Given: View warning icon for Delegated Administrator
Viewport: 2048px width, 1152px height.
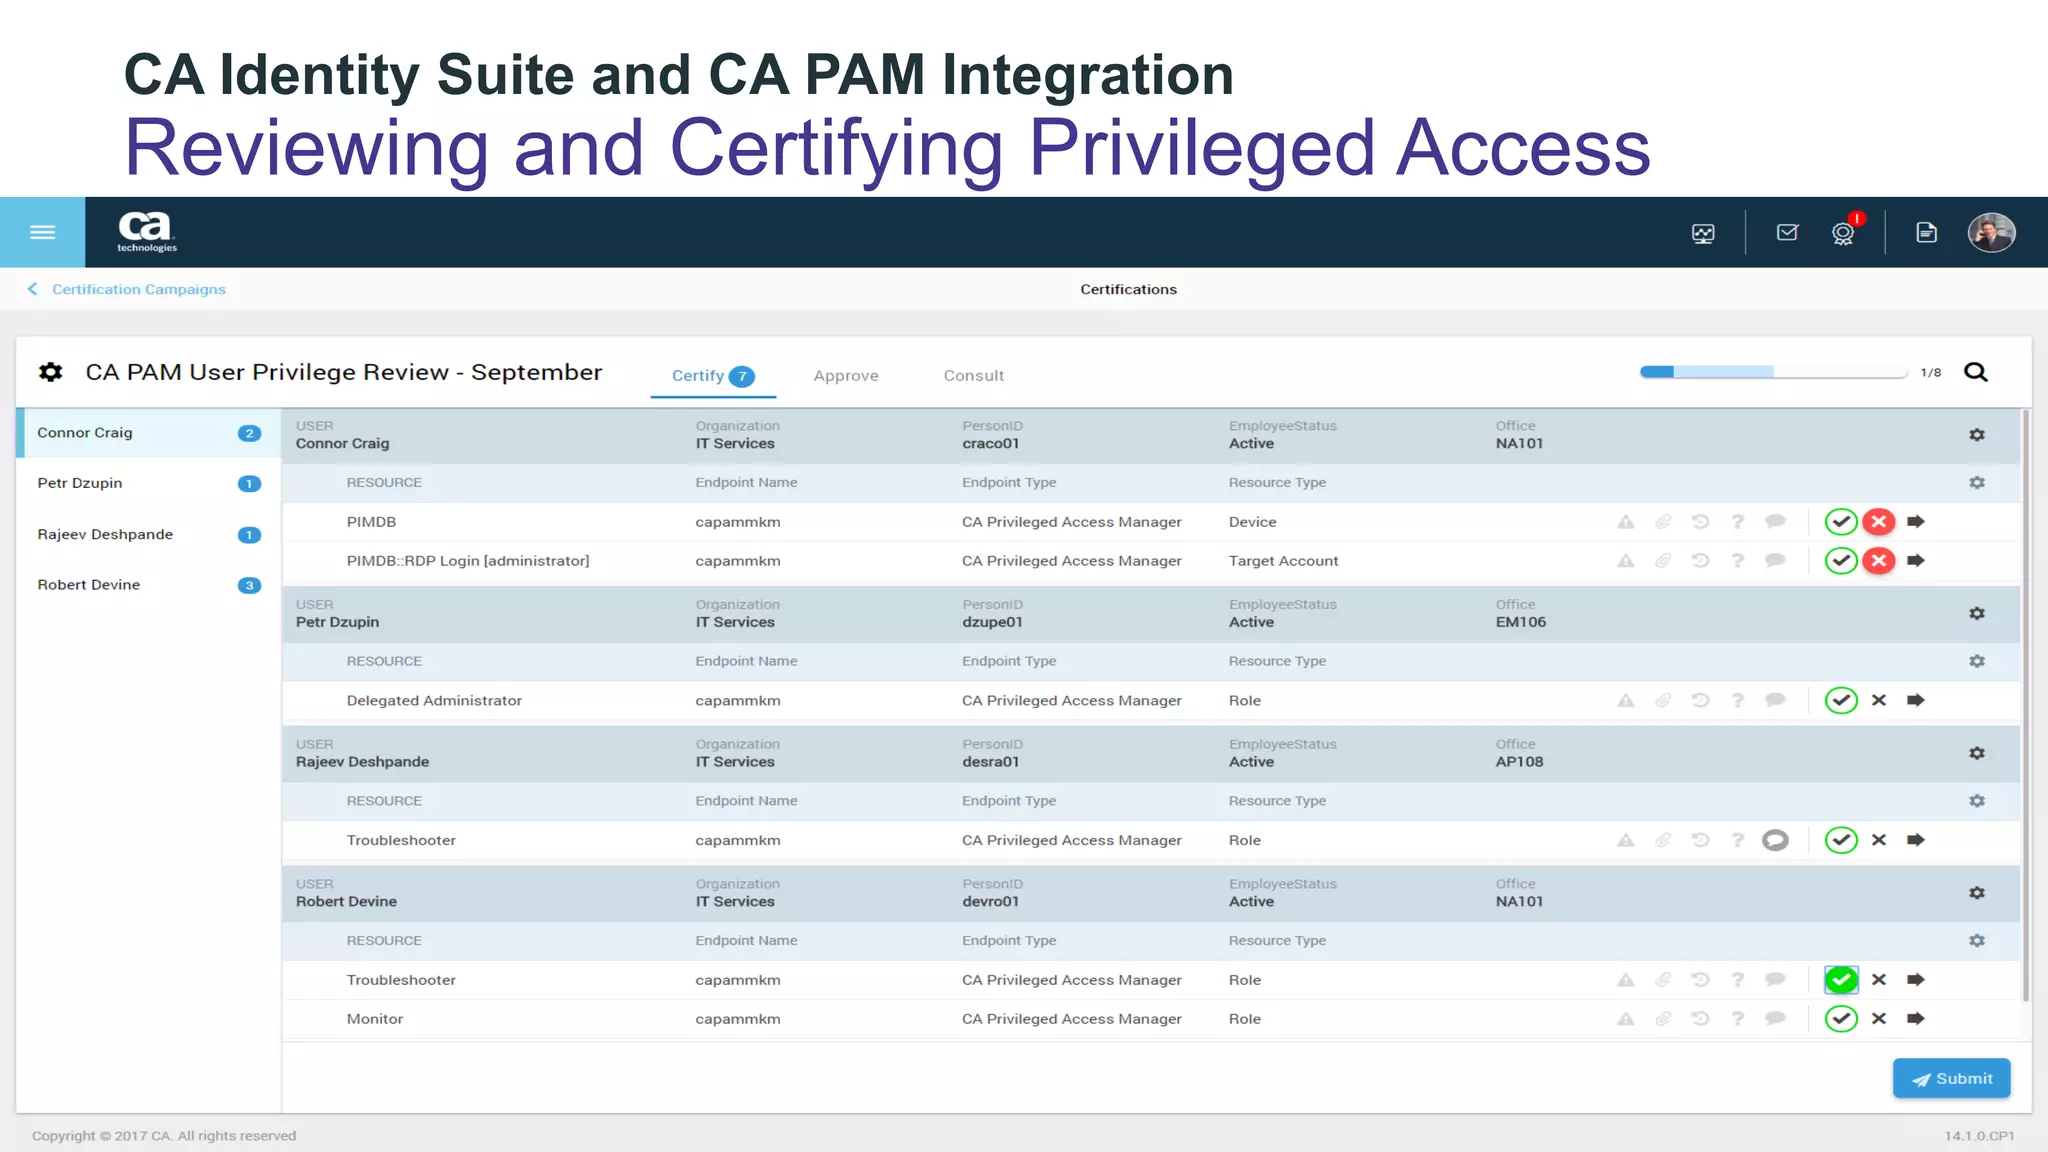Looking at the screenshot, I should coord(1626,700).
